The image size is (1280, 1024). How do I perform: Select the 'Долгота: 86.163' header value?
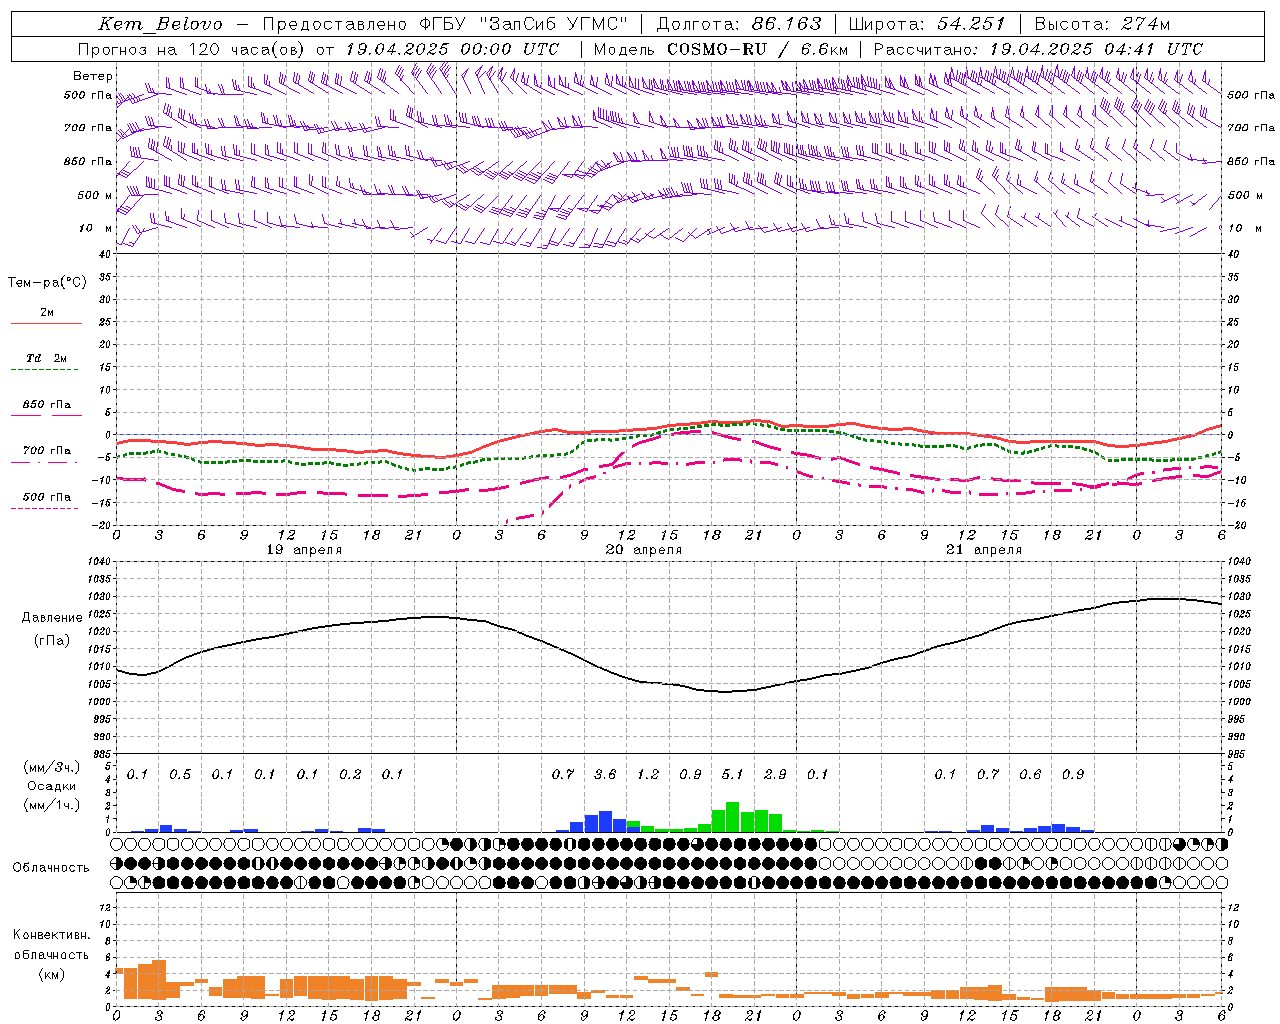pyautogui.click(x=739, y=24)
